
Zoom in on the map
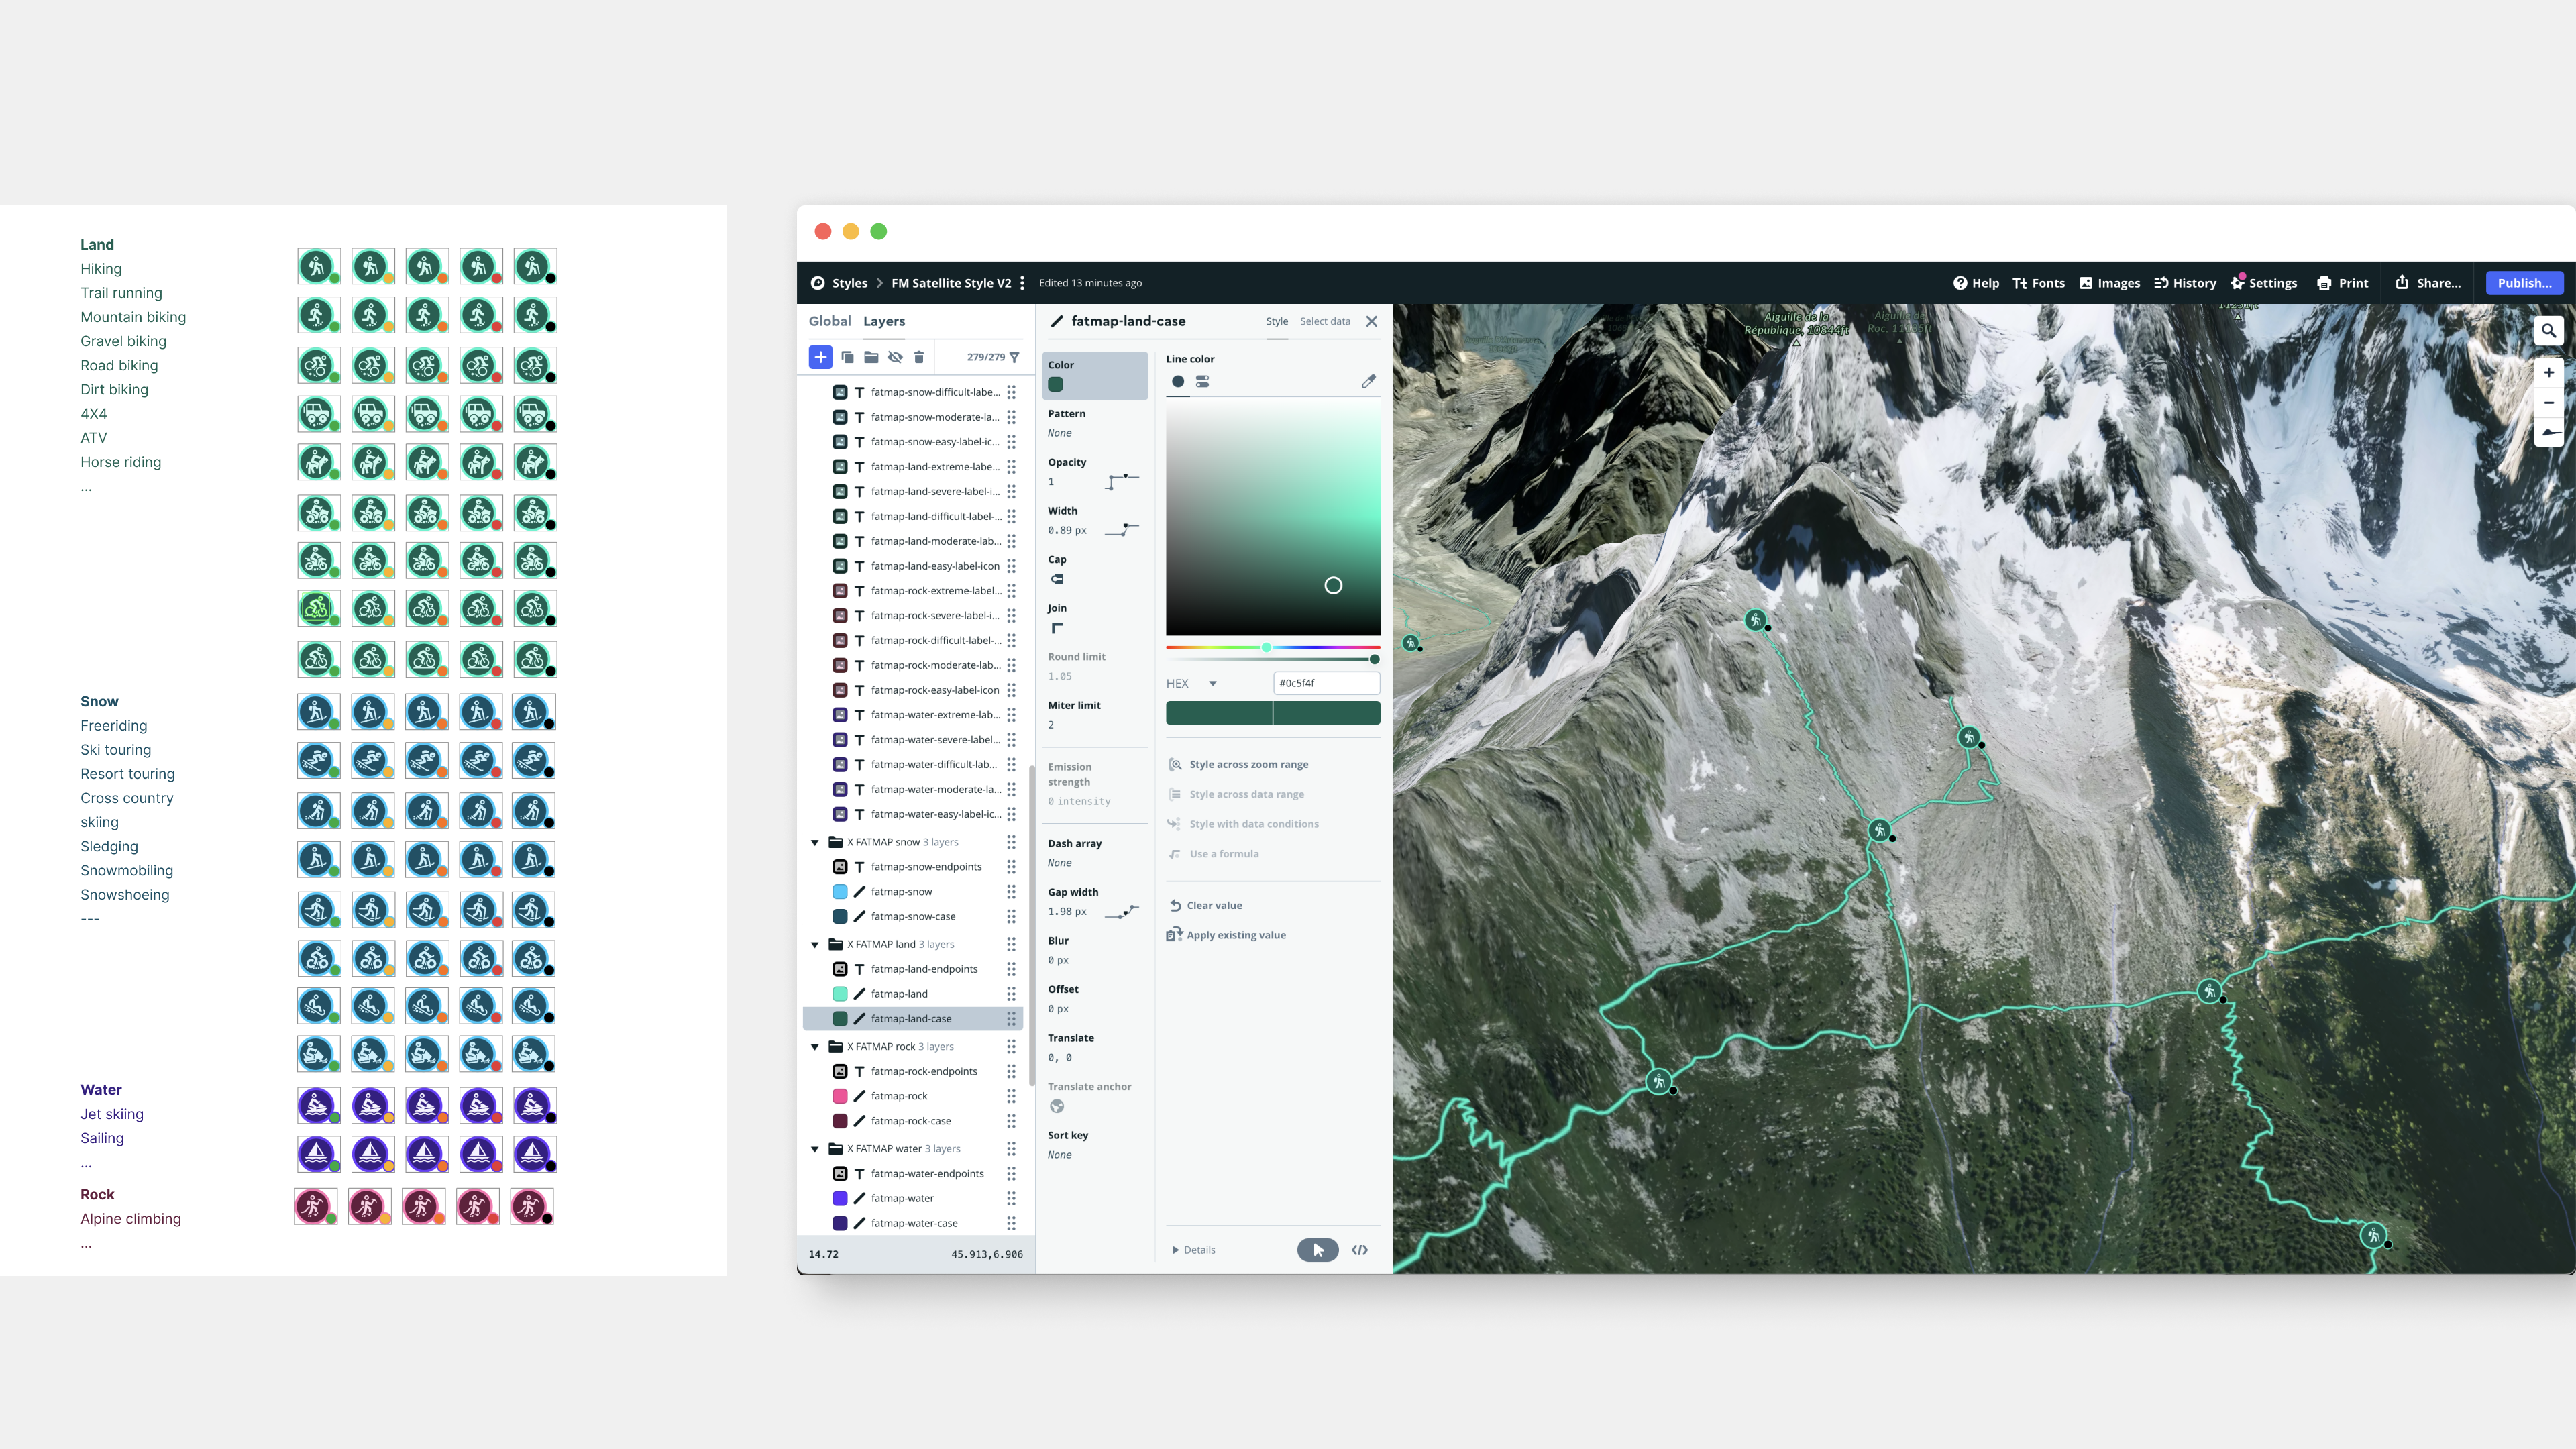tap(2549, 373)
